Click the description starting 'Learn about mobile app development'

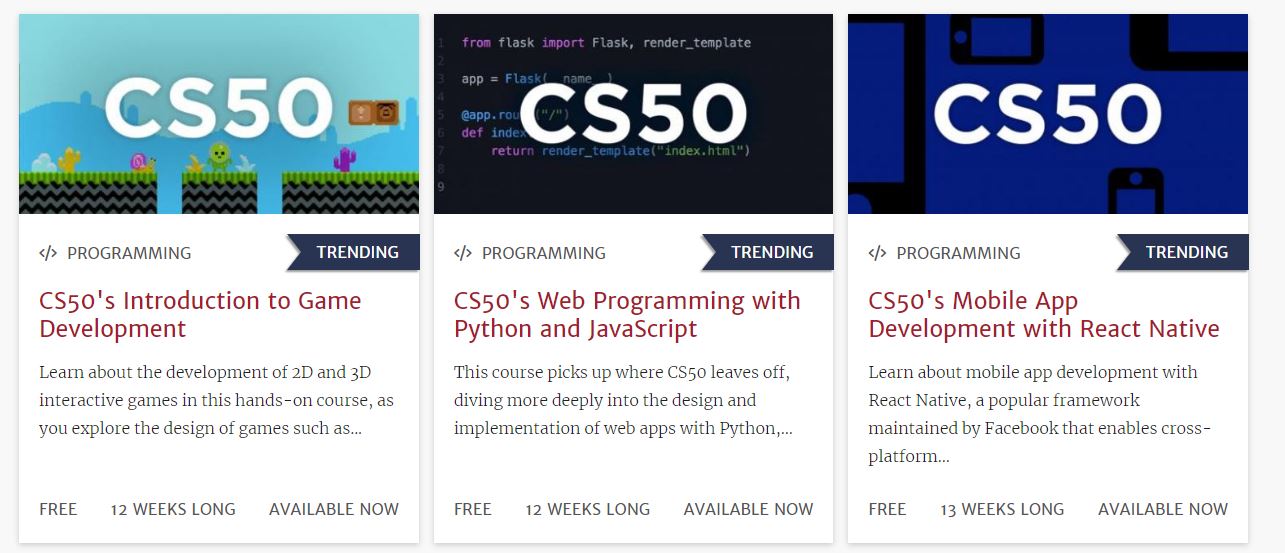pyautogui.click(x=1040, y=414)
